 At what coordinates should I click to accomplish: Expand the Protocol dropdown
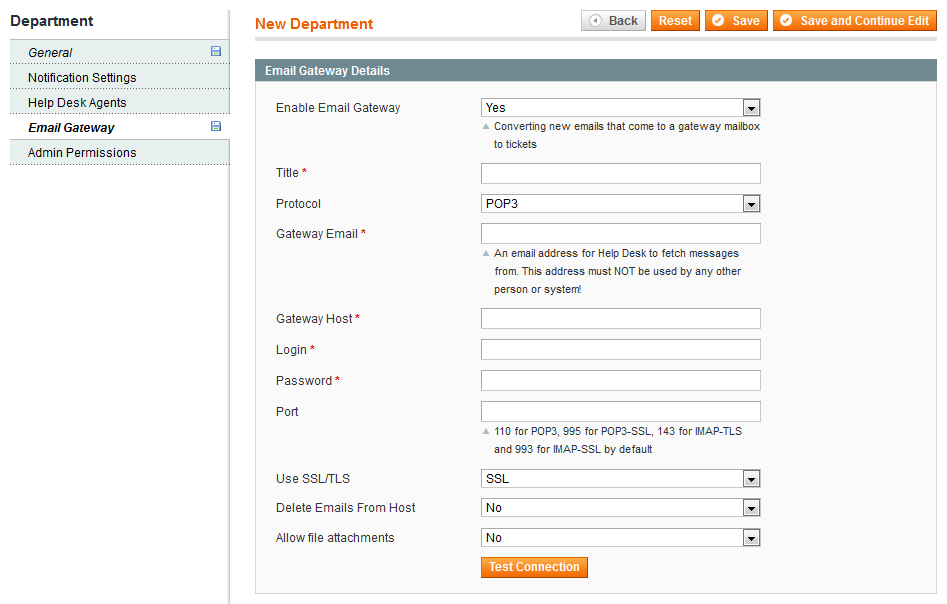click(x=620, y=204)
